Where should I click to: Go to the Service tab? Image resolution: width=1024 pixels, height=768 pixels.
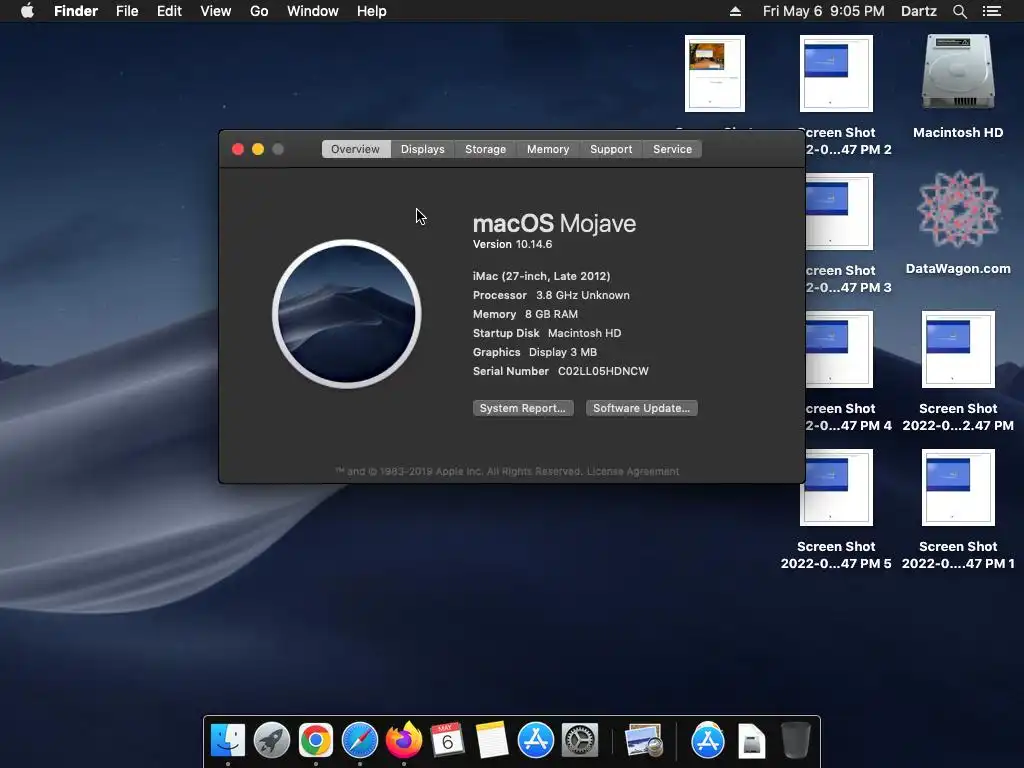[x=672, y=149]
